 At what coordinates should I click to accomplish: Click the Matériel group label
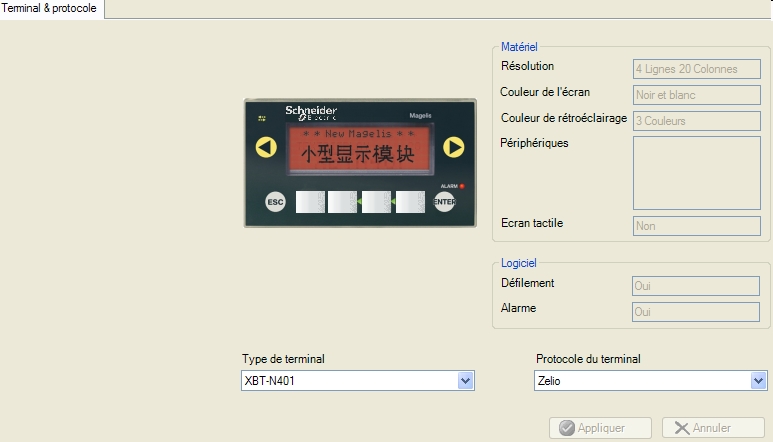coord(519,47)
